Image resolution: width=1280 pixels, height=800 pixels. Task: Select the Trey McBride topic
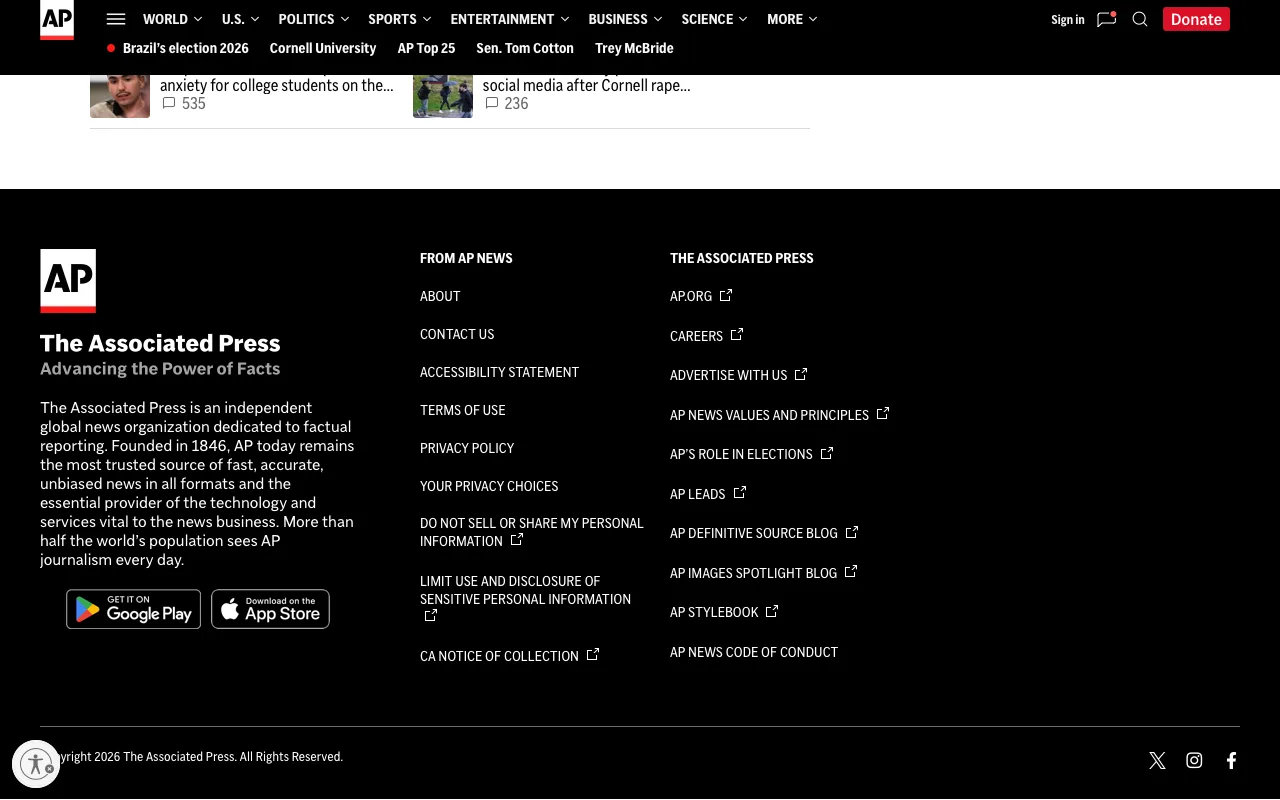point(634,48)
